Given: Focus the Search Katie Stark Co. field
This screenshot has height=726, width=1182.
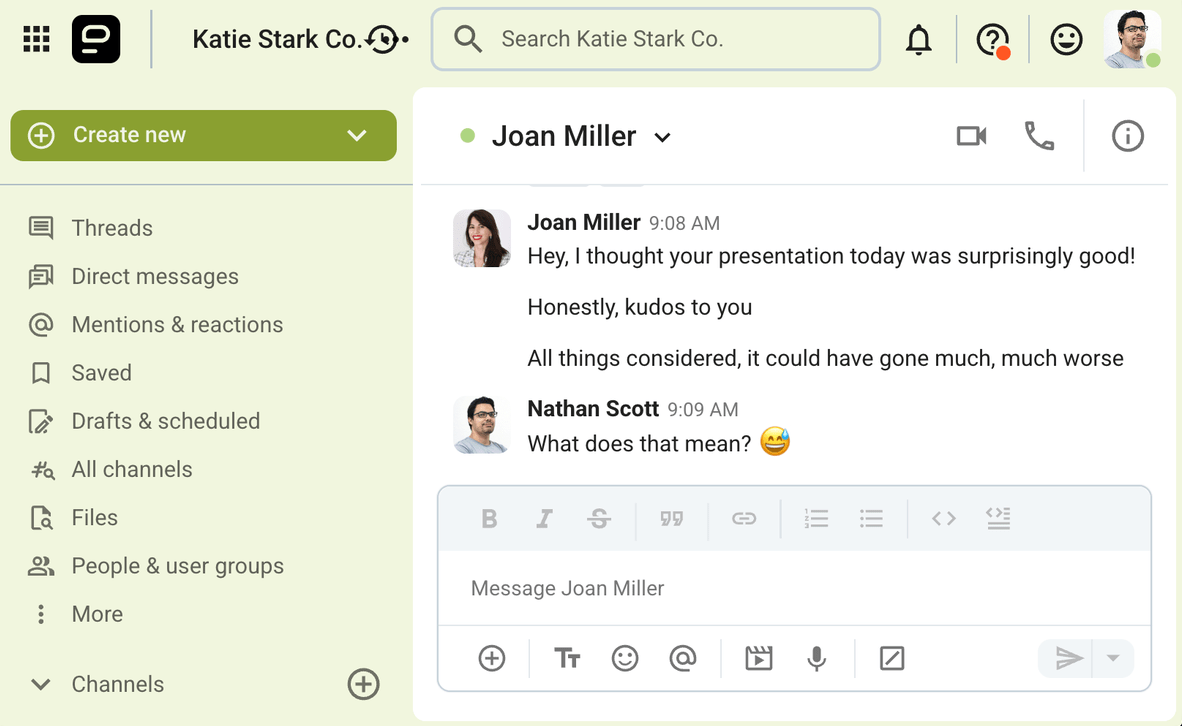Looking at the screenshot, I should [656, 39].
